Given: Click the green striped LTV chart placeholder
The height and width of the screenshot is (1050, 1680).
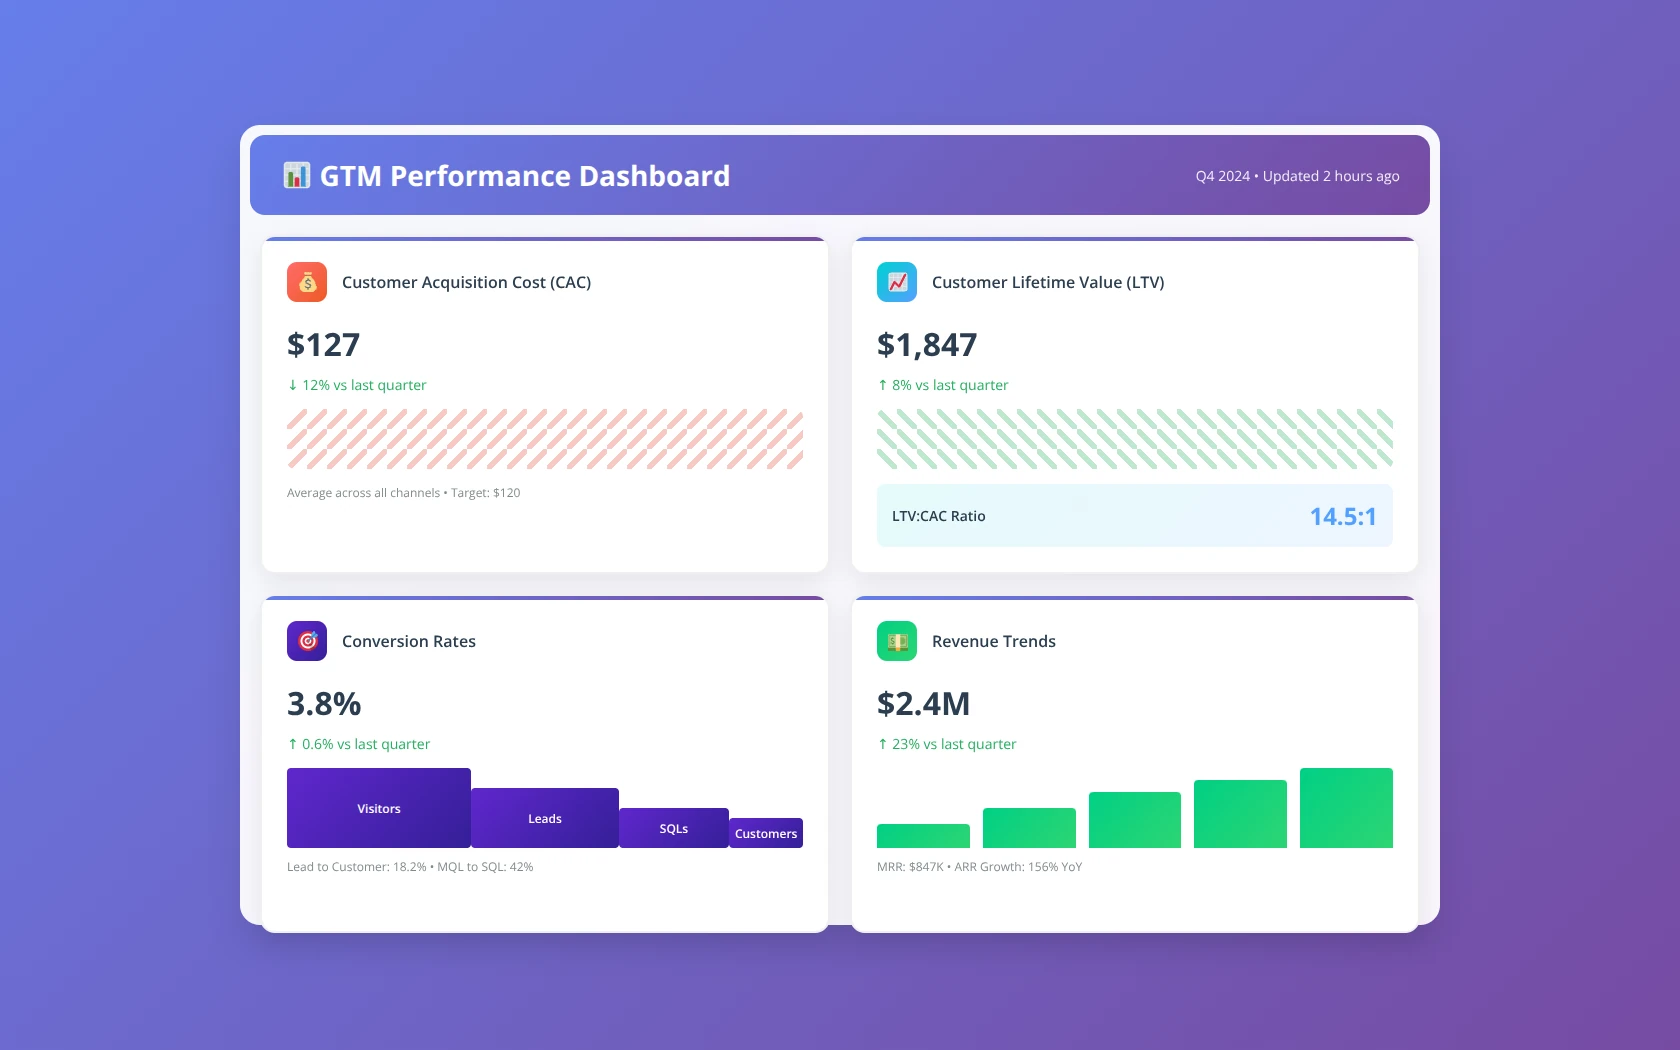Looking at the screenshot, I should click(1135, 439).
